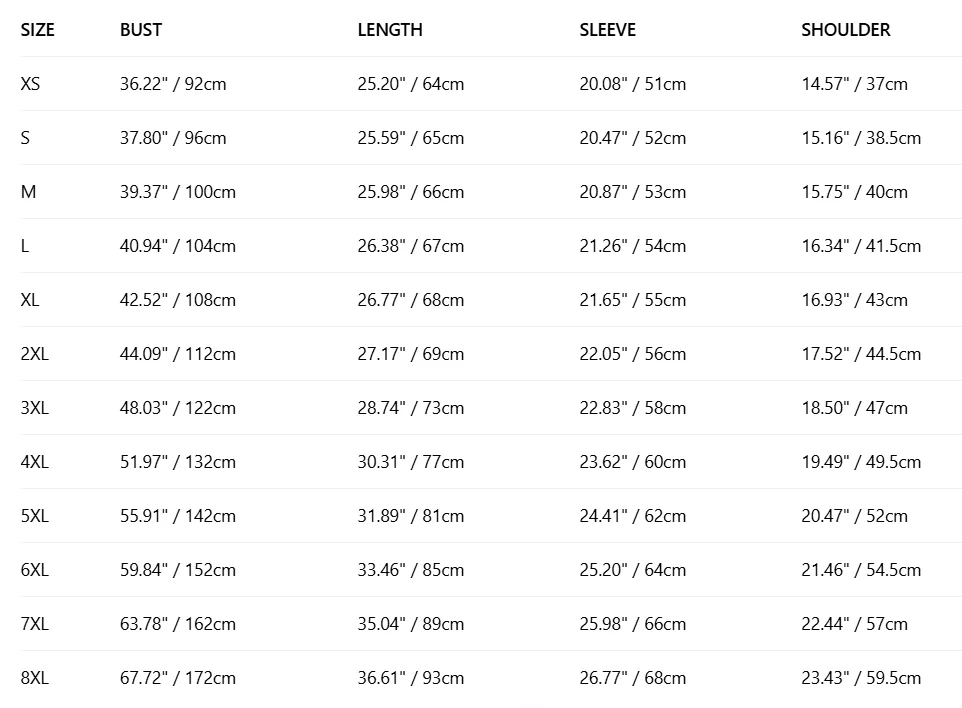Image resolution: width=962 pixels, height=708 pixels.
Task: Select the LENGTH column header
Action: 390,29
